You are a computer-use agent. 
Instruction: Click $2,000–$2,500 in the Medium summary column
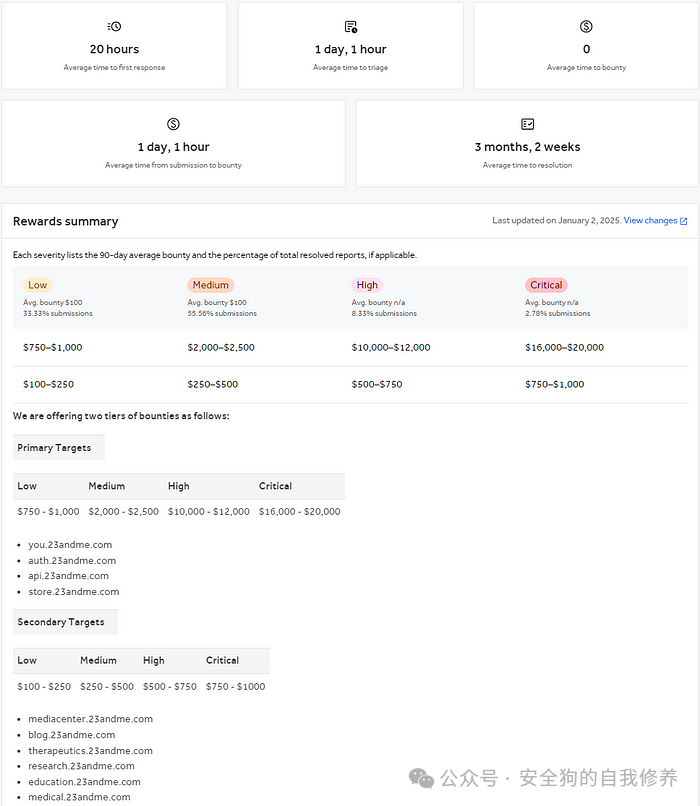point(221,347)
